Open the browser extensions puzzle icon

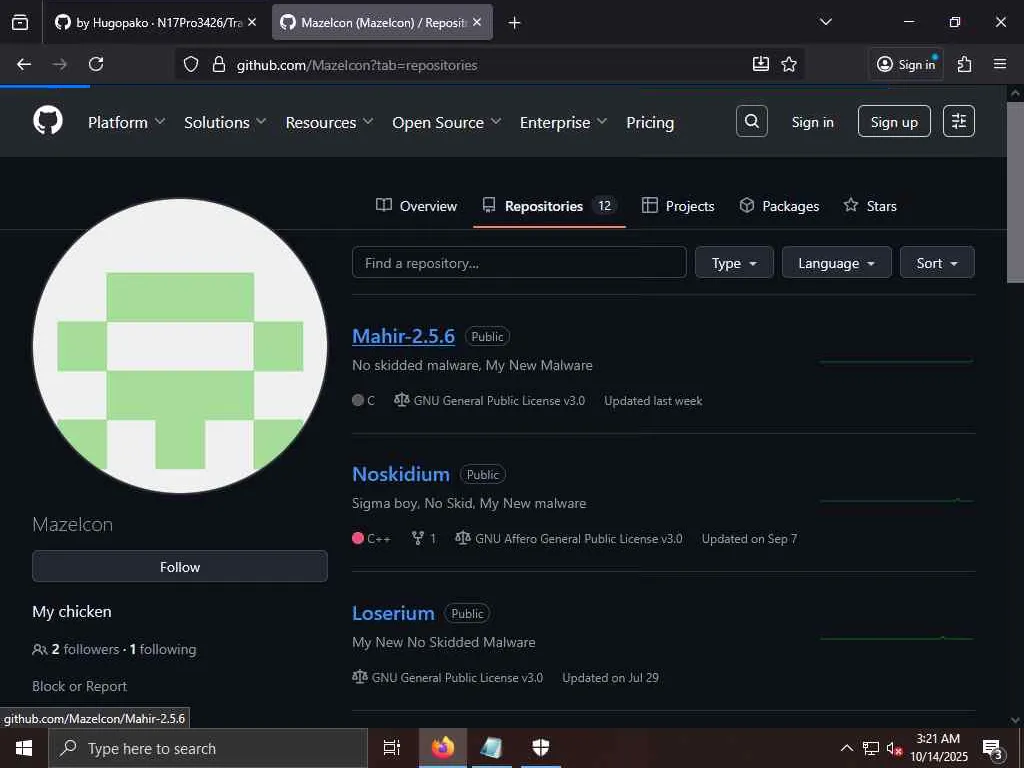pos(965,64)
